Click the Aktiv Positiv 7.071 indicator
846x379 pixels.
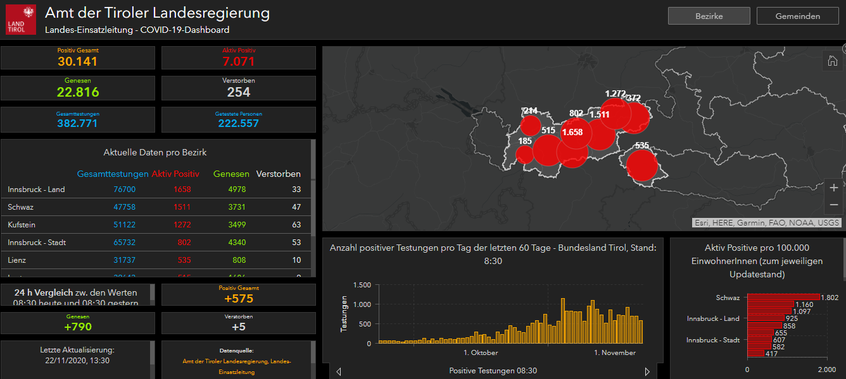click(x=238, y=58)
